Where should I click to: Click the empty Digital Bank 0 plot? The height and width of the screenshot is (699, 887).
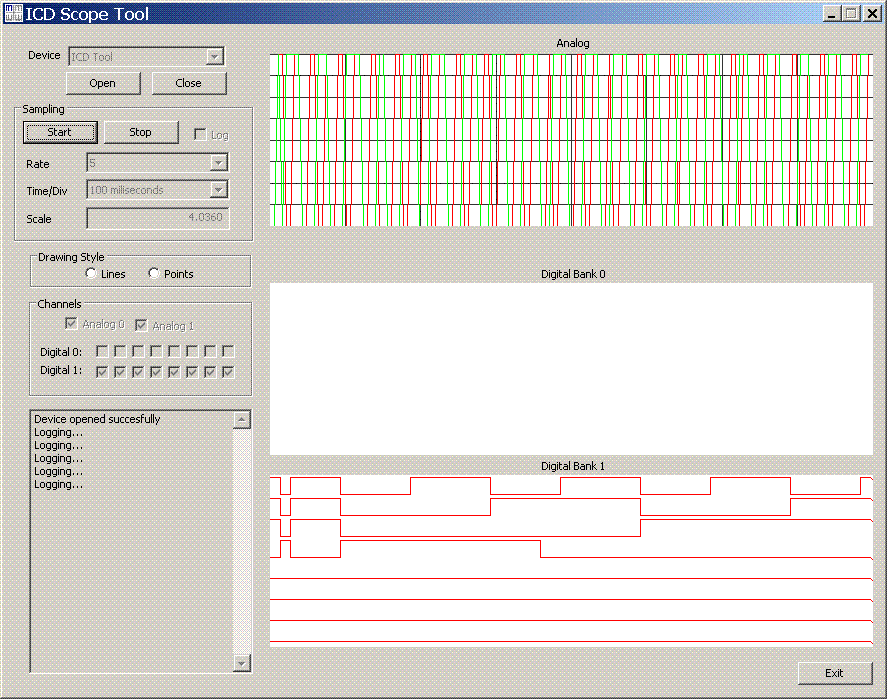[x=571, y=369]
